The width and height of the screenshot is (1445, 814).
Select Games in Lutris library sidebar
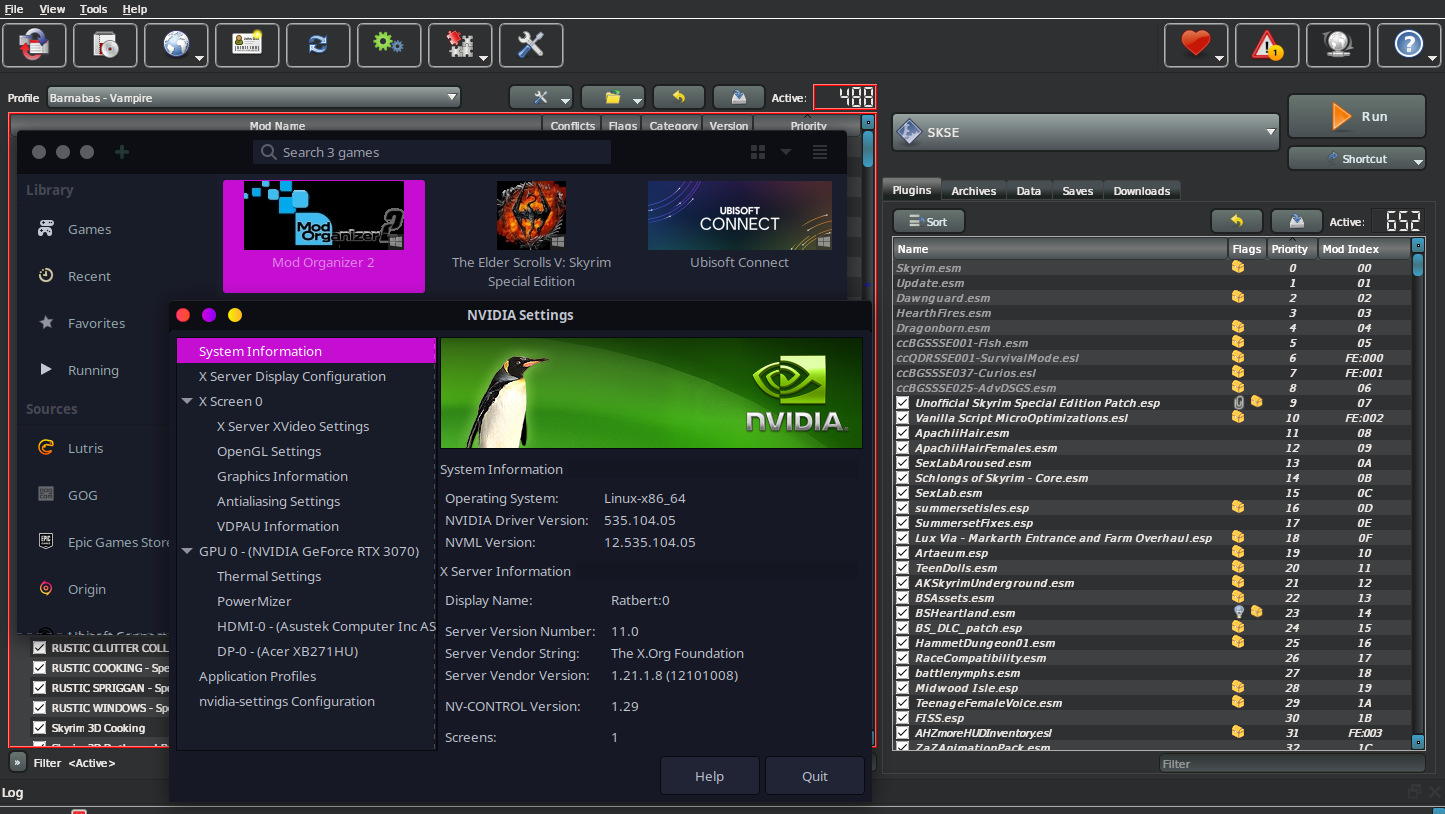tap(90, 229)
